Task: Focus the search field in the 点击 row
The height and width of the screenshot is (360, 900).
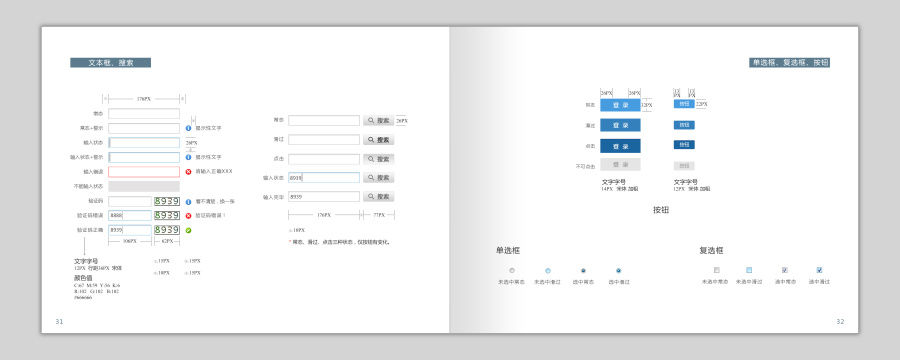Action: click(x=324, y=159)
